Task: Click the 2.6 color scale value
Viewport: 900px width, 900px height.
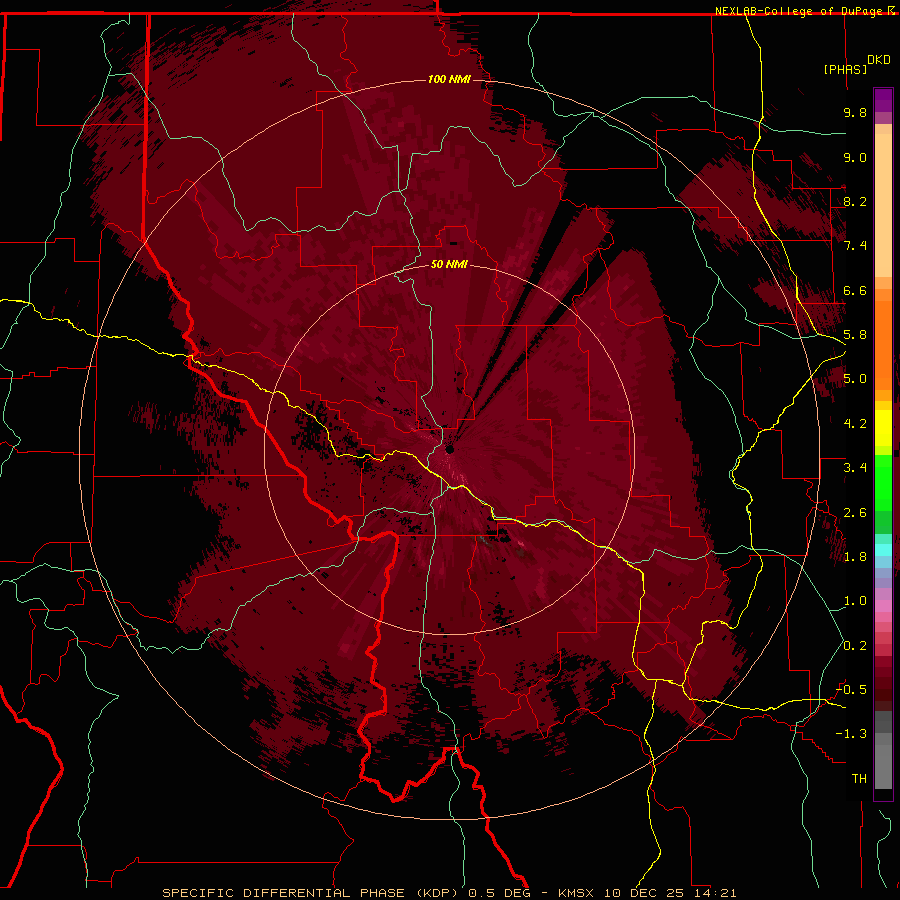Action: (x=855, y=513)
